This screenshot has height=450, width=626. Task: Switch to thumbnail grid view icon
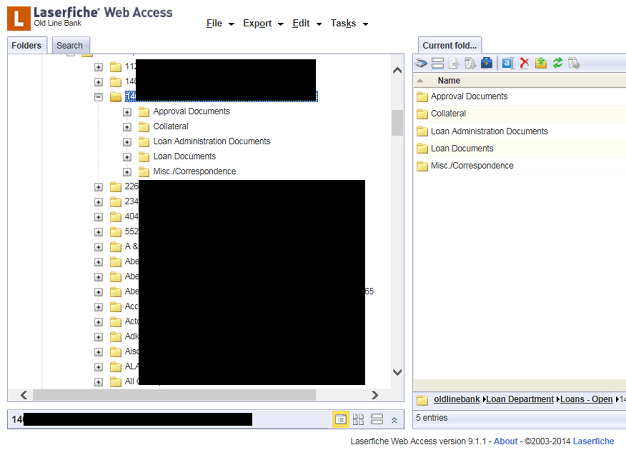click(x=359, y=419)
